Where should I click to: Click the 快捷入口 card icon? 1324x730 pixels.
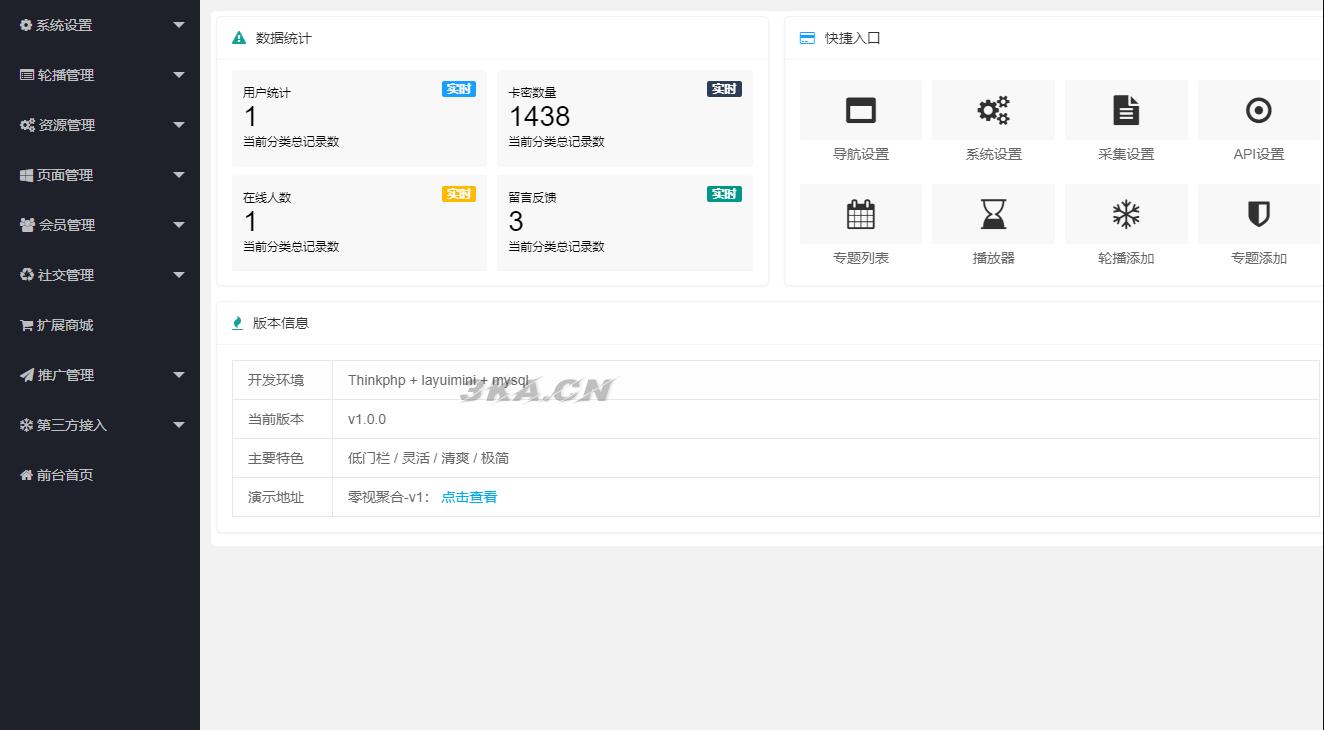[807, 38]
